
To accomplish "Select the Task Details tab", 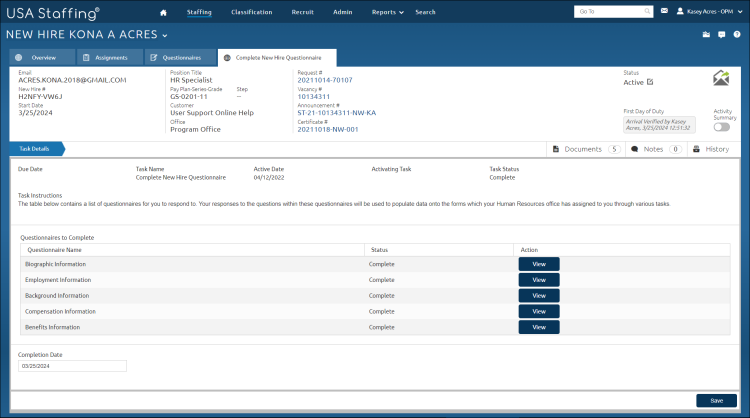I will (36, 149).
